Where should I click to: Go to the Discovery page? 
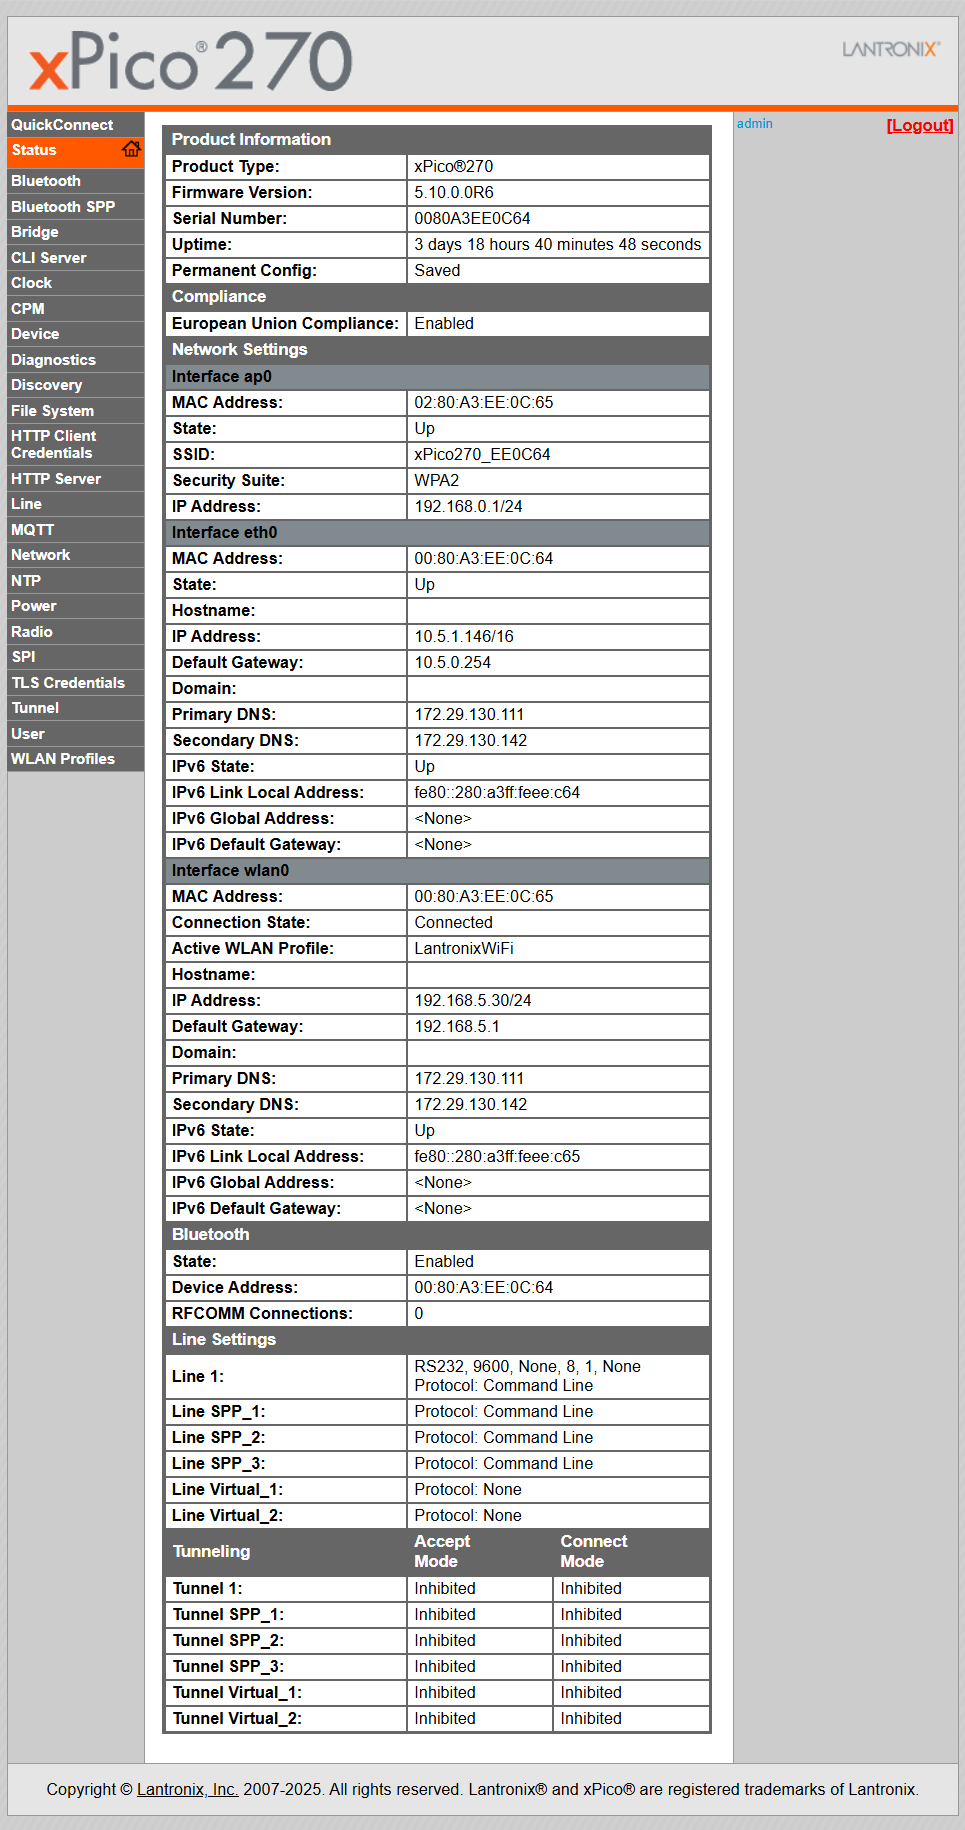[x=76, y=385]
